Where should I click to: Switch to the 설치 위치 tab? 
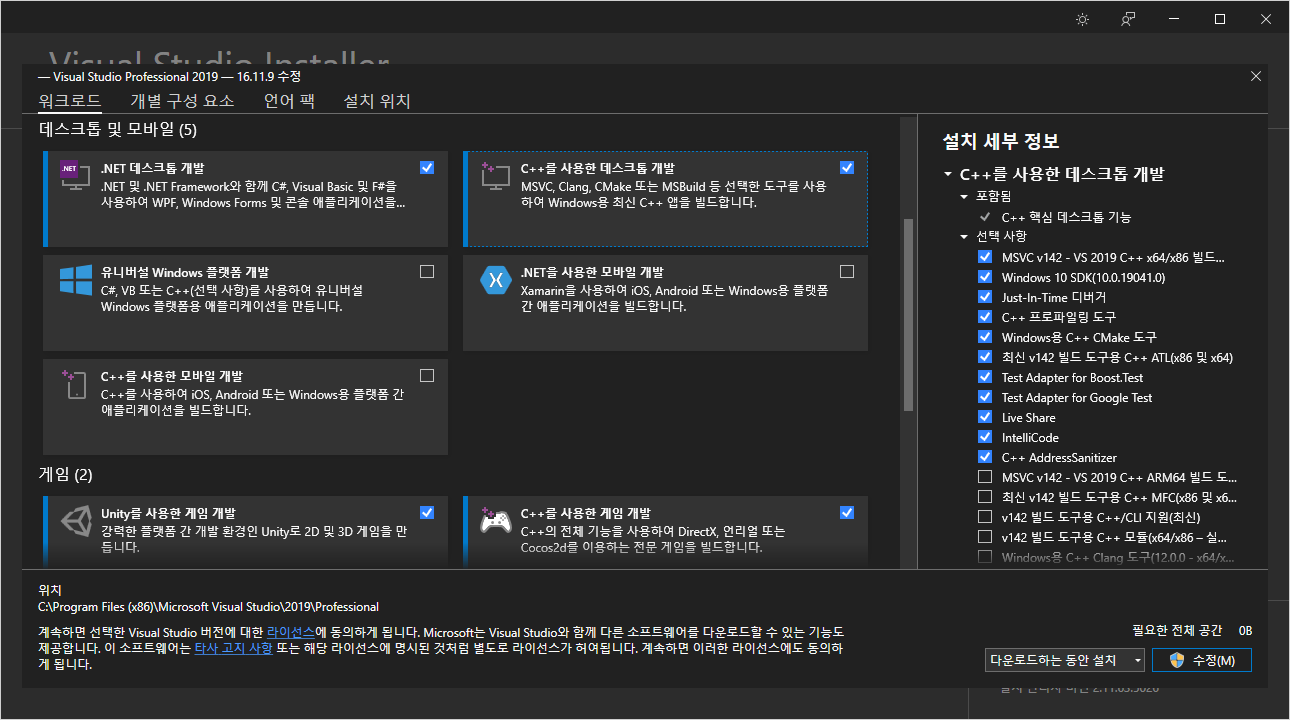tap(377, 101)
